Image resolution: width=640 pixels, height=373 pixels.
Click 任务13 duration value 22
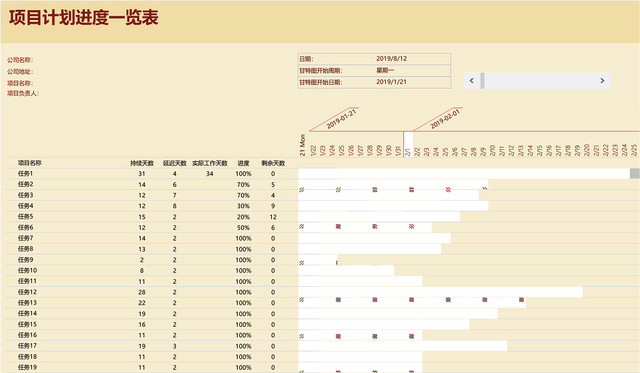coord(142,303)
